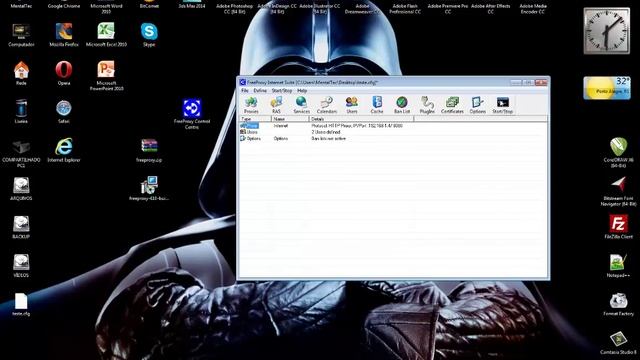Select the ARQUIVOS drive icon
This screenshot has height=360, width=640.
click(x=21, y=189)
